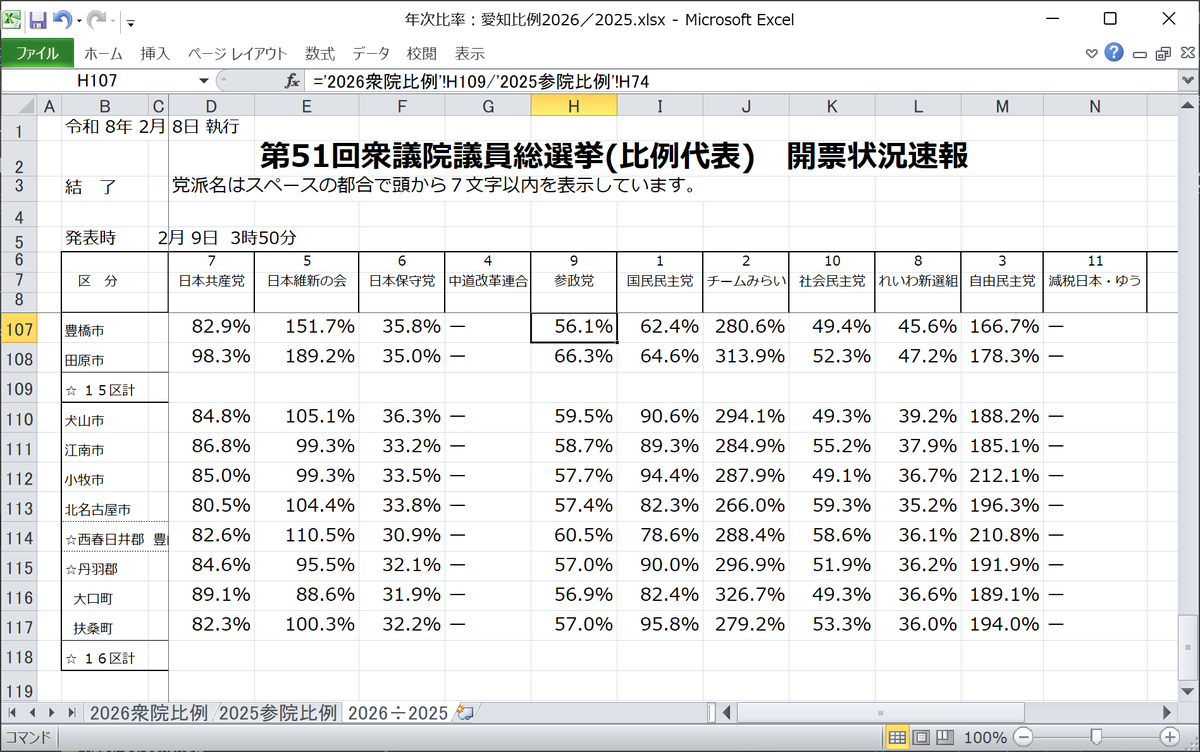
Task: Switch to Page Layout view in status bar
Action: (x=920, y=738)
